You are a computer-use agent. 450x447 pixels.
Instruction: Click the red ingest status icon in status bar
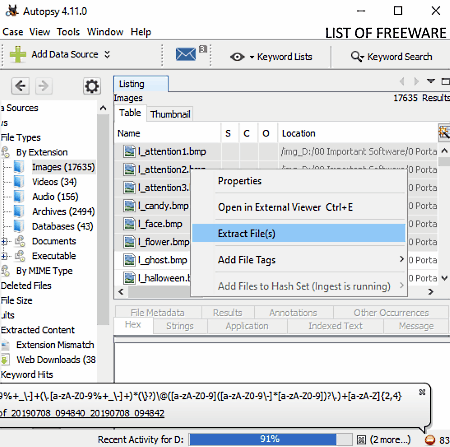(430, 440)
